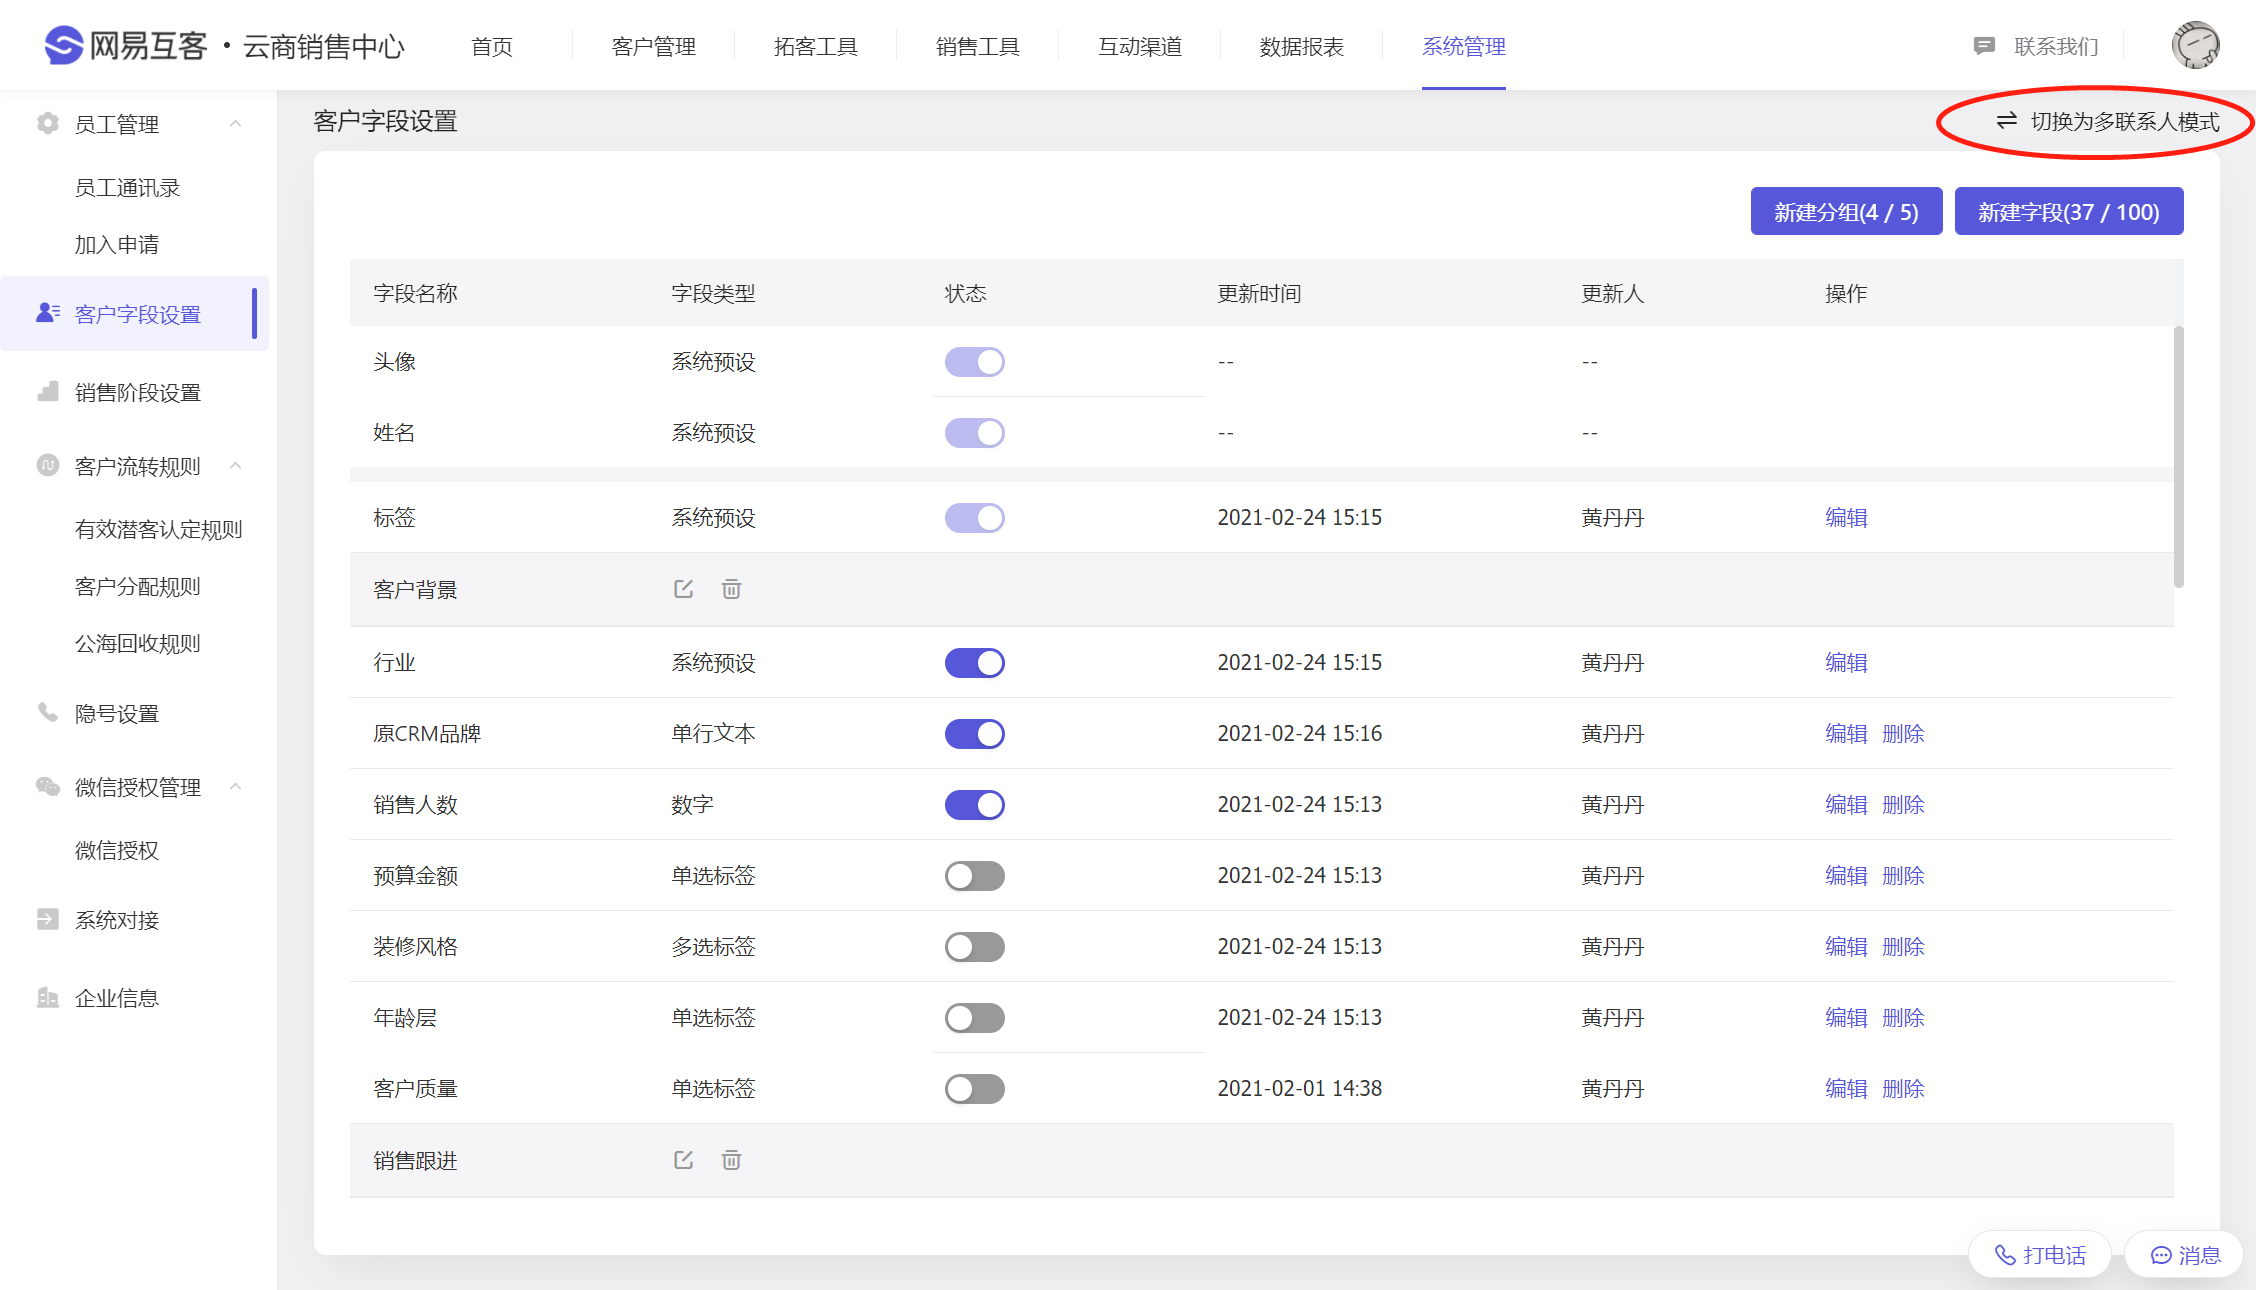
Task: Click 编辑 link for 销售人数 row
Action: point(1846,805)
